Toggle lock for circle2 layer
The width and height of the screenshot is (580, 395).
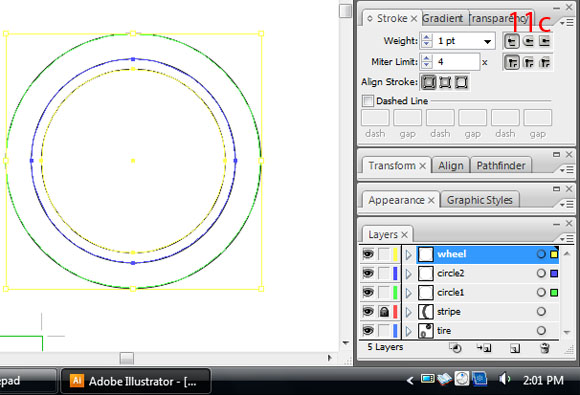384,273
